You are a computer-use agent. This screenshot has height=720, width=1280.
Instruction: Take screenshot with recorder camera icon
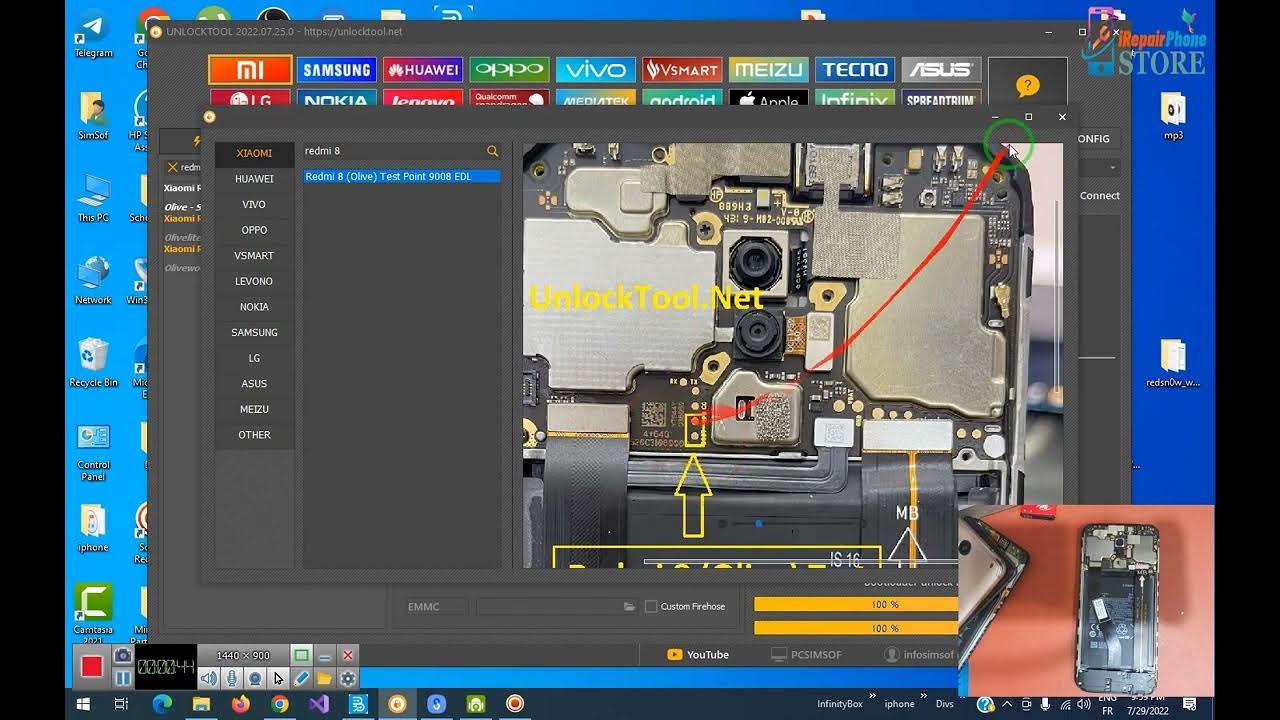click(x=122, y=656)
